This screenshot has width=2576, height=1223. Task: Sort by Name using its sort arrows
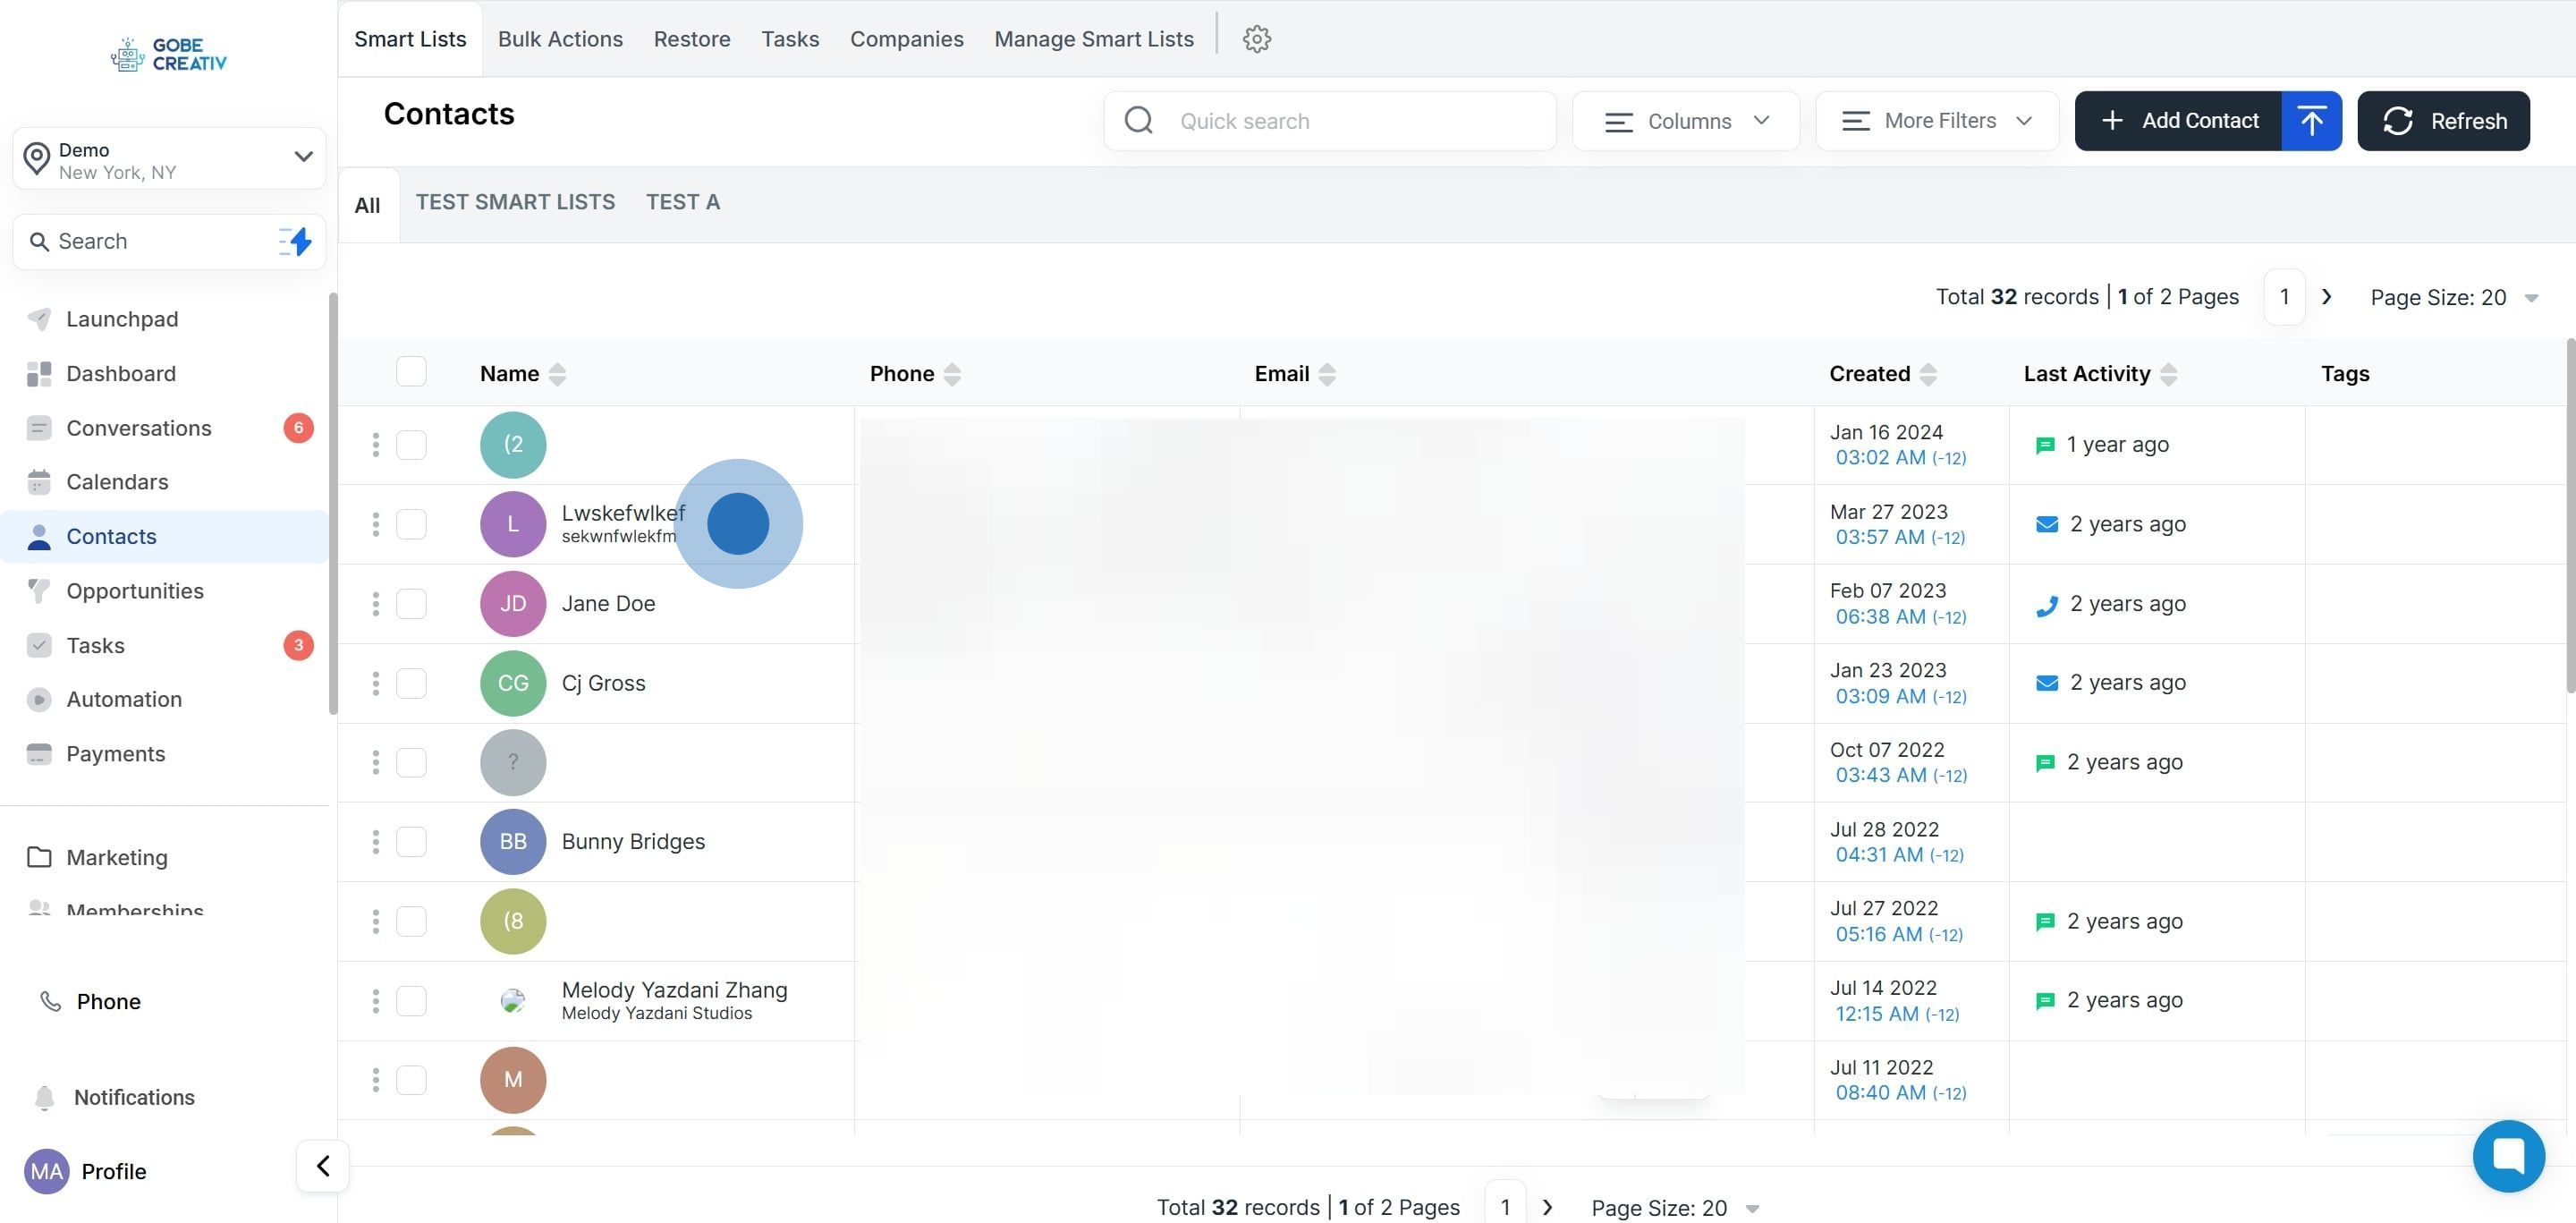(x=557, y=374)
